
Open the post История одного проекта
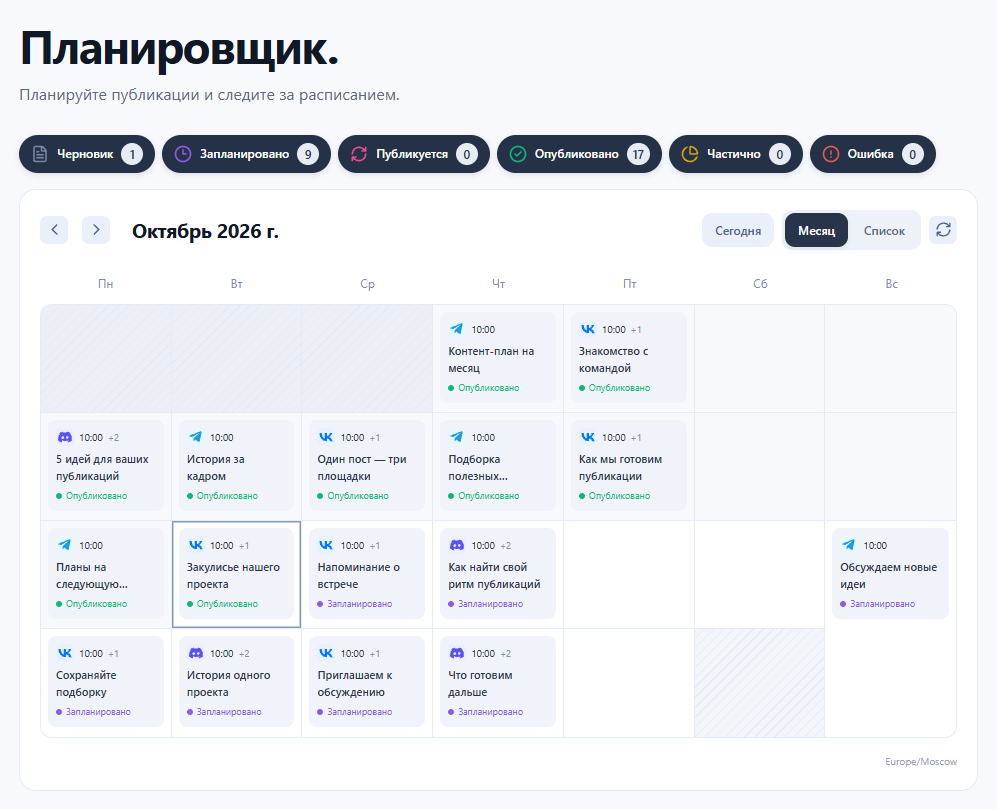[x=237, y=682]
